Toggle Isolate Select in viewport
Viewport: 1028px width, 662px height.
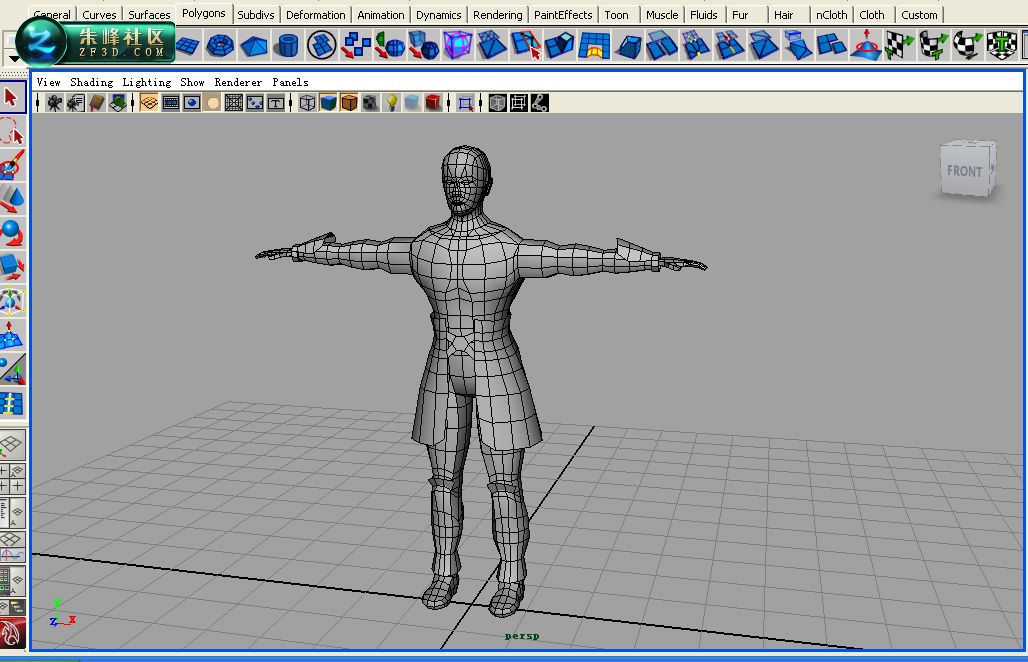465,104
